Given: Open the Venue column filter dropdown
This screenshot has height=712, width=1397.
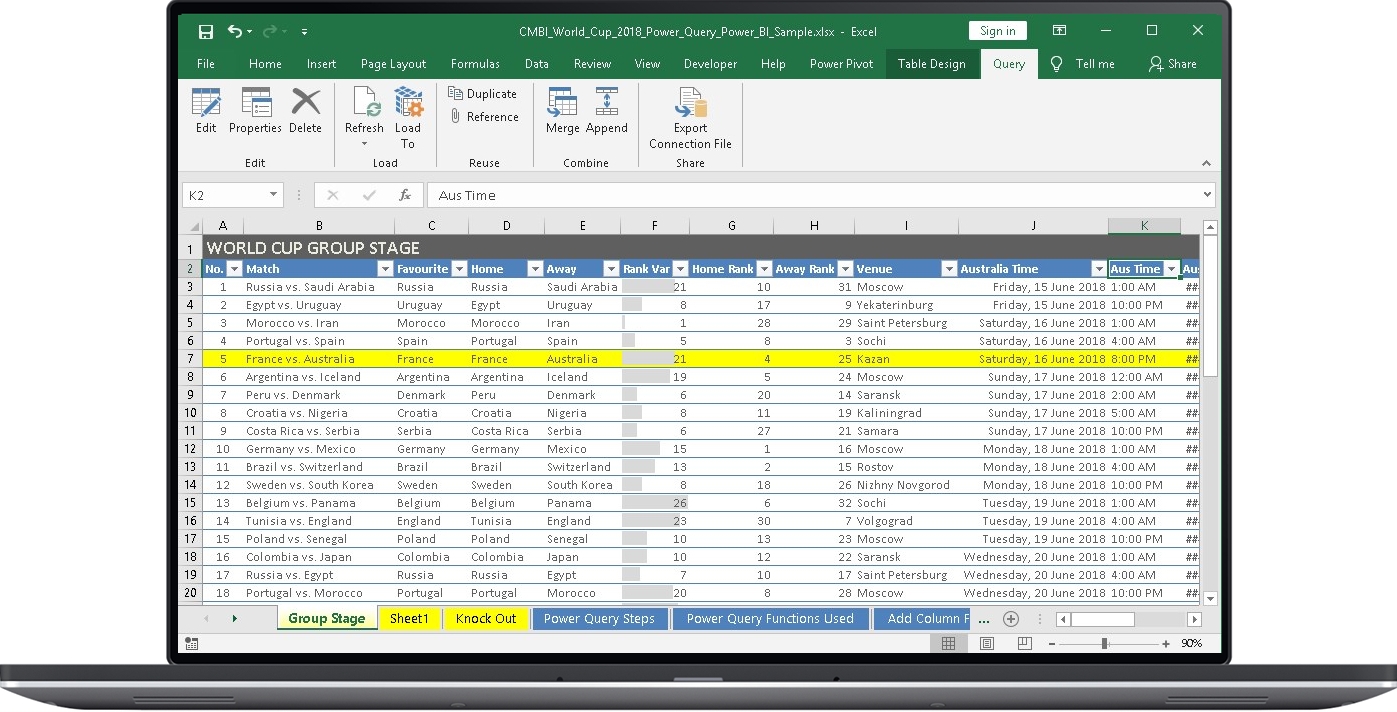Looking at the screenshot, I should coord(949,269).
